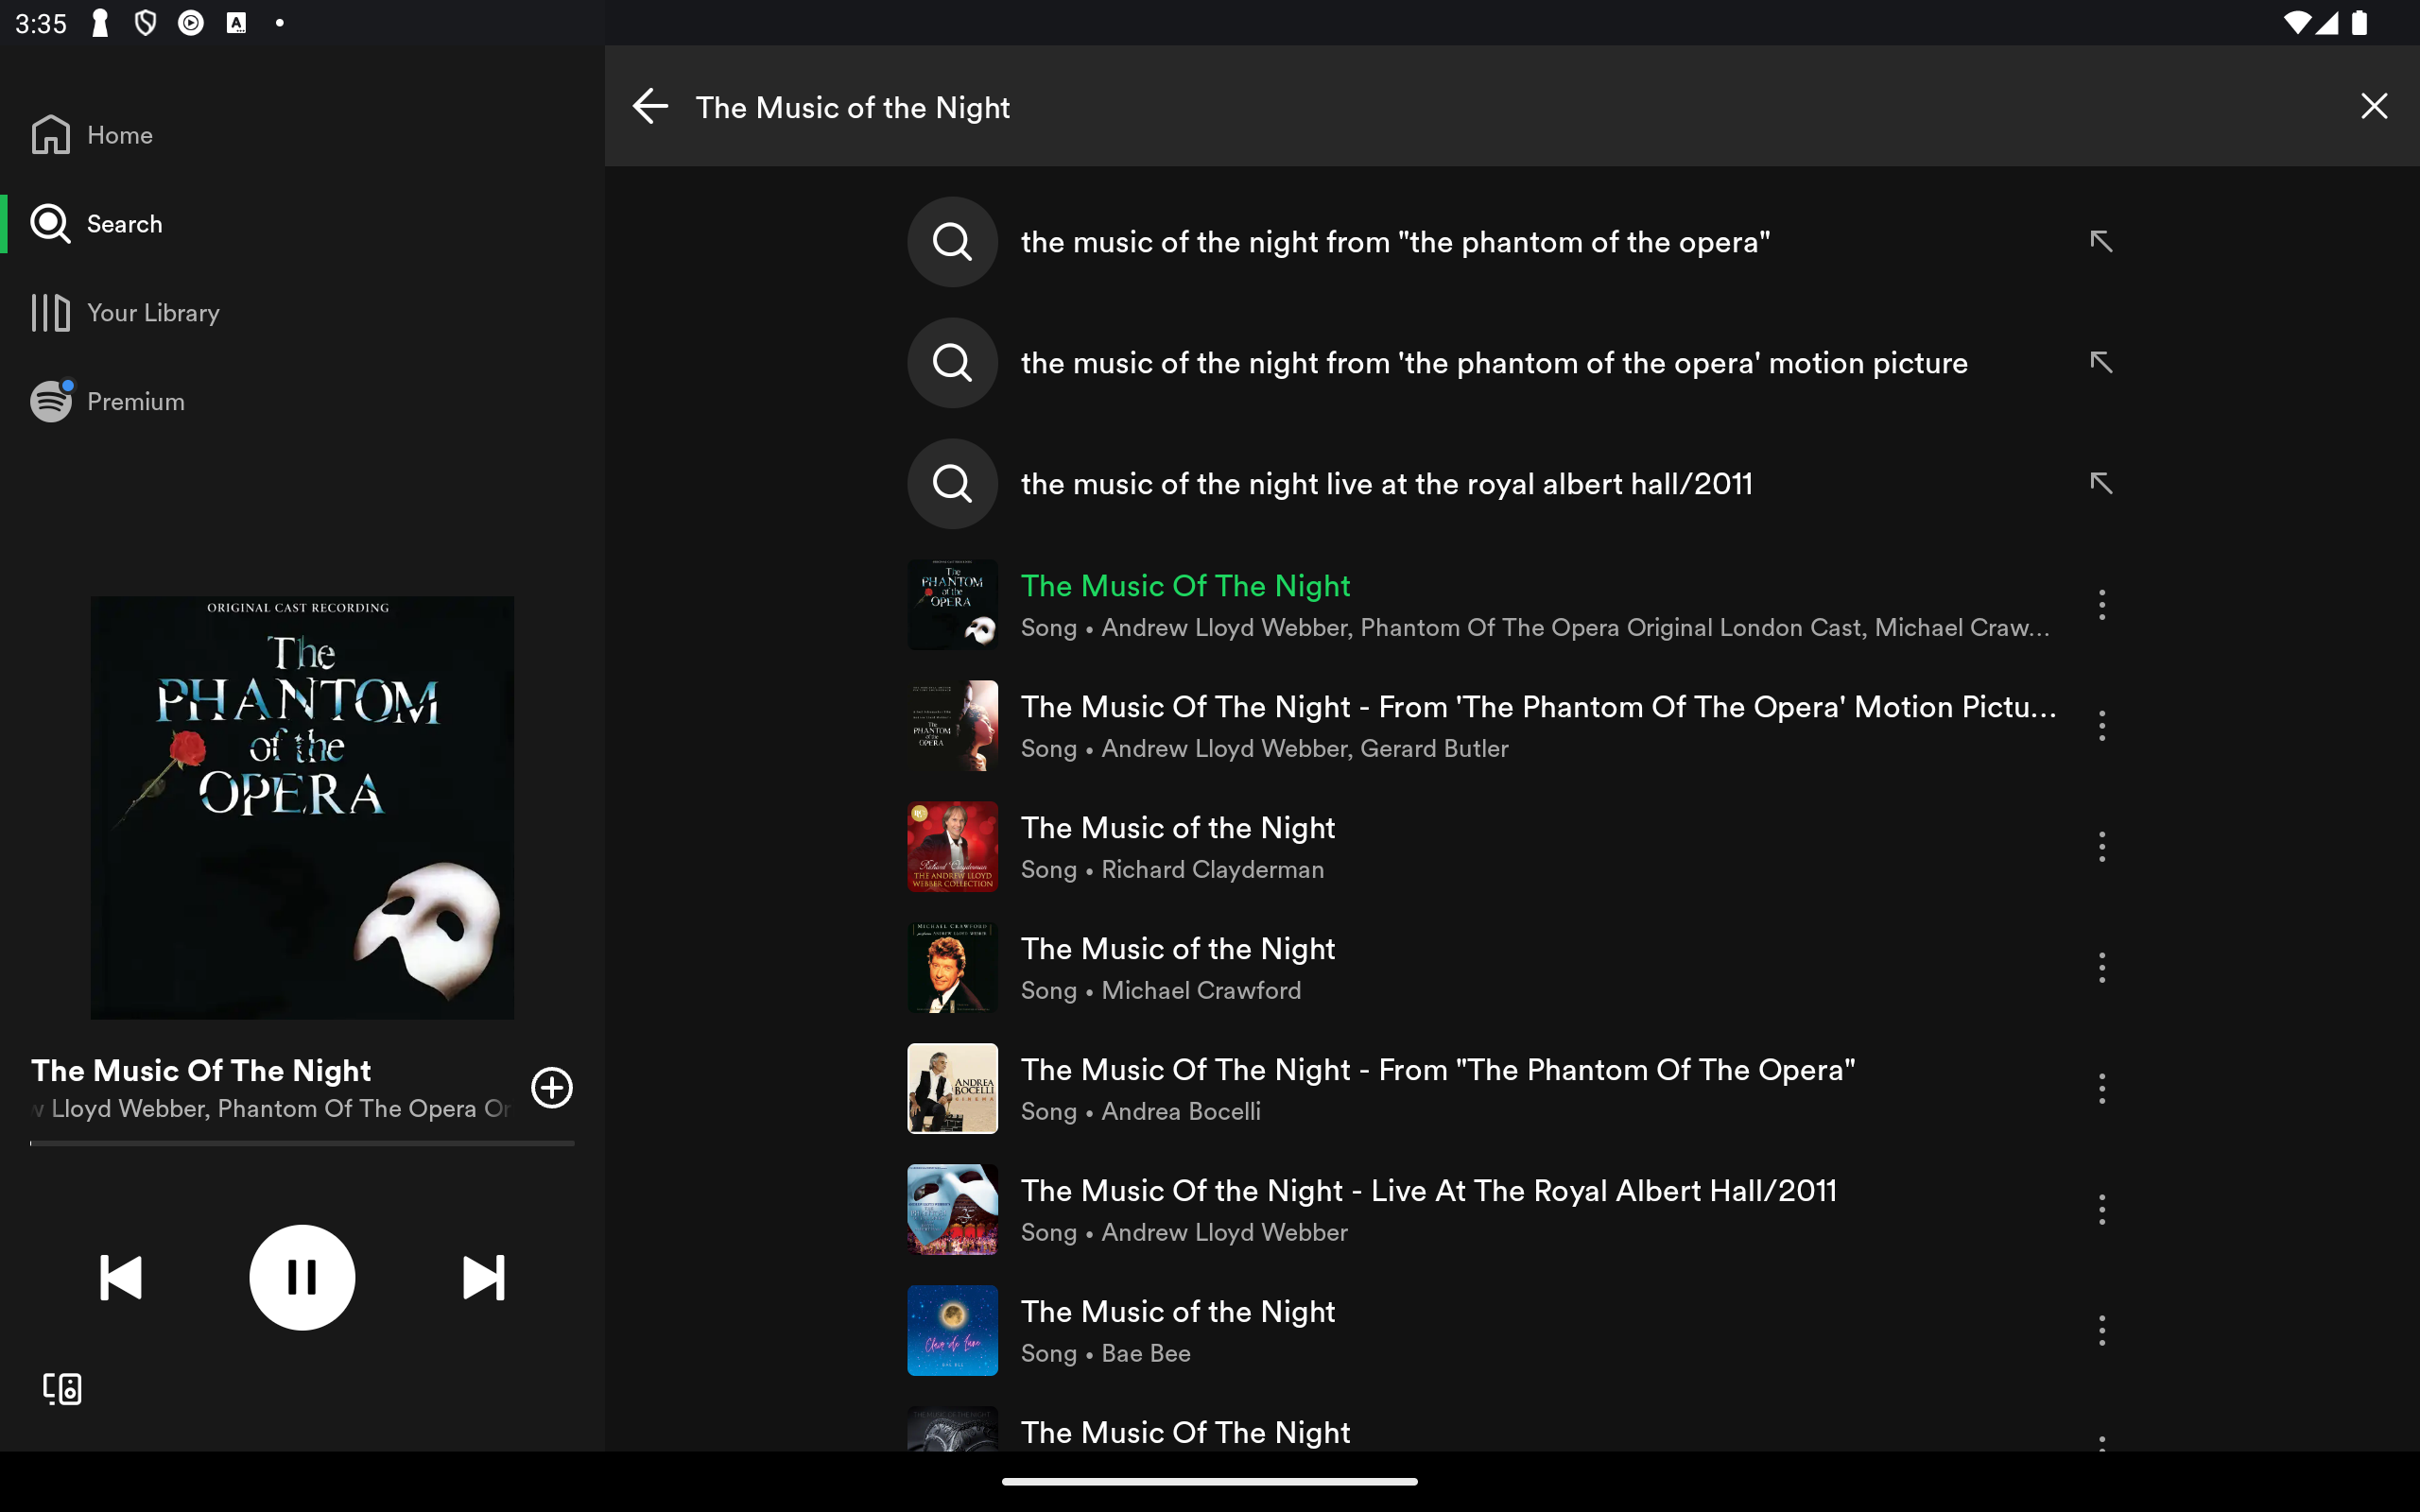Open now-playing artist line 'Lloyd Webber, Phantom Of The Opera'

point(270,1109)
